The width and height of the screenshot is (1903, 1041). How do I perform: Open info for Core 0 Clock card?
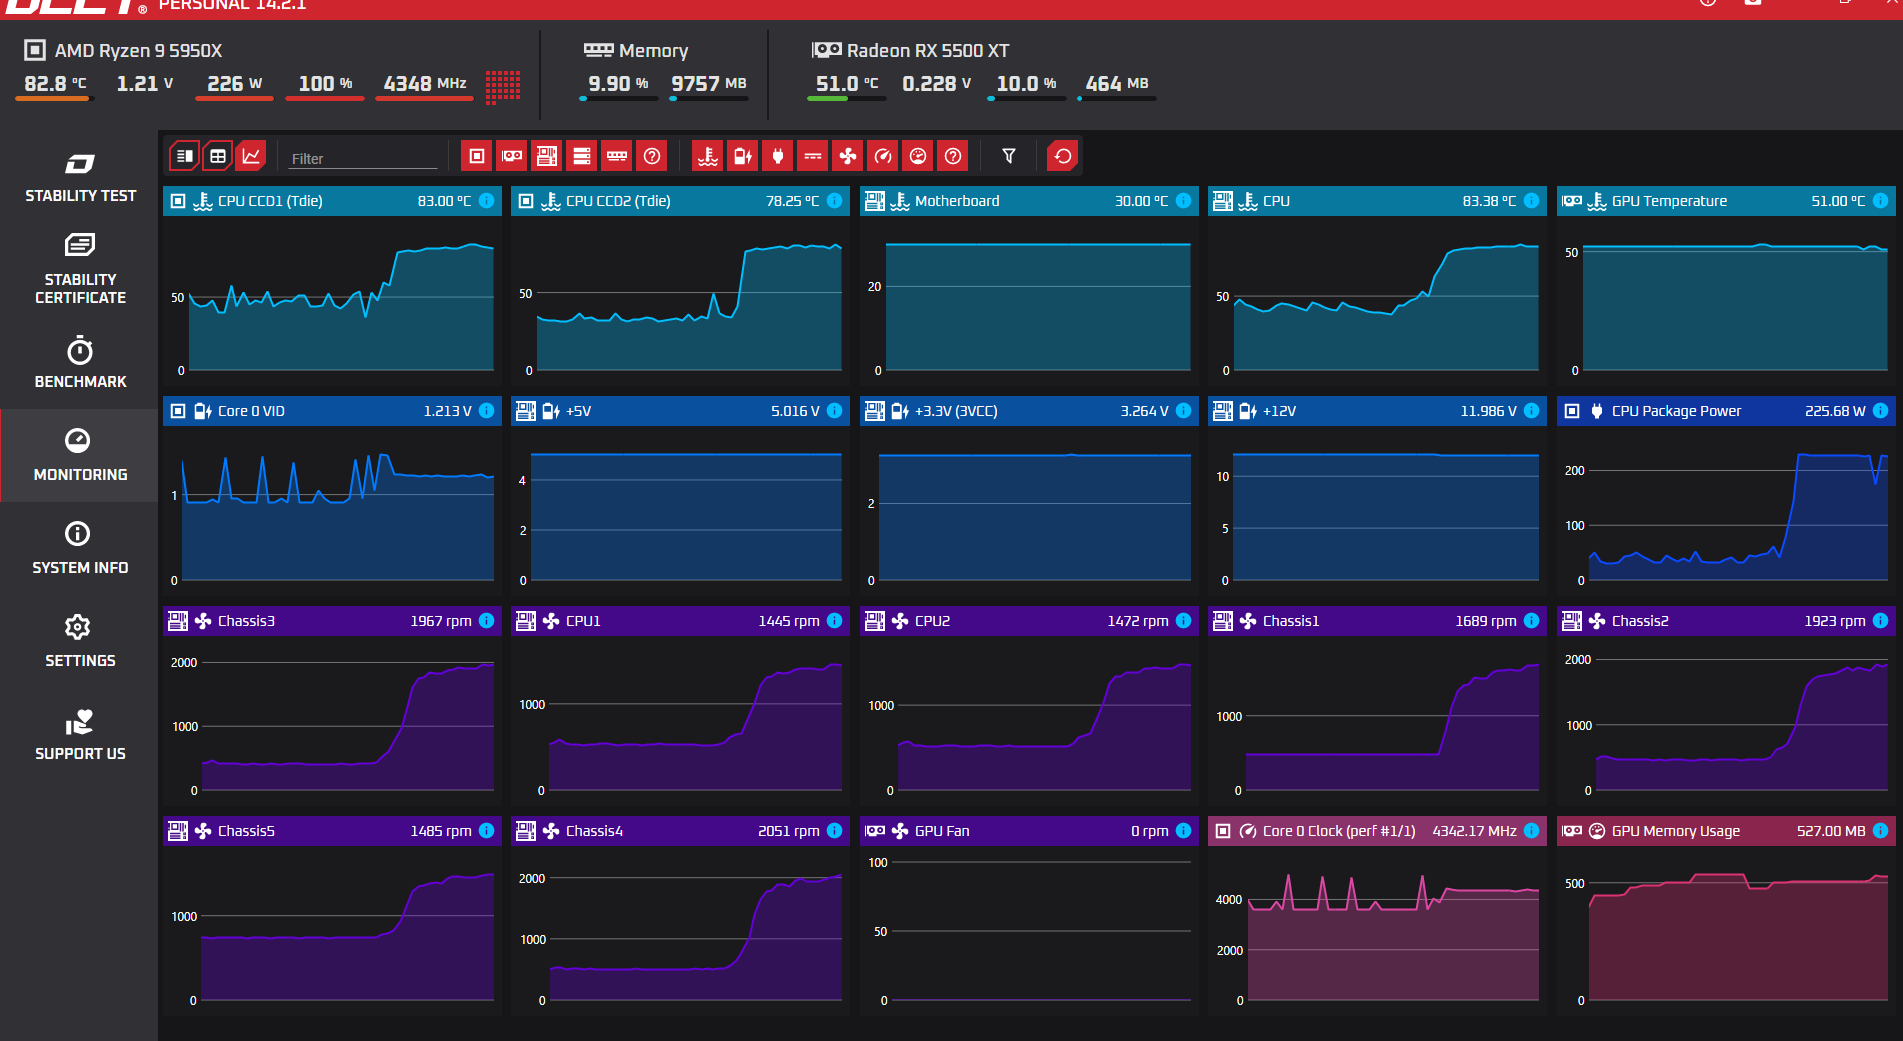point(1531,831)
